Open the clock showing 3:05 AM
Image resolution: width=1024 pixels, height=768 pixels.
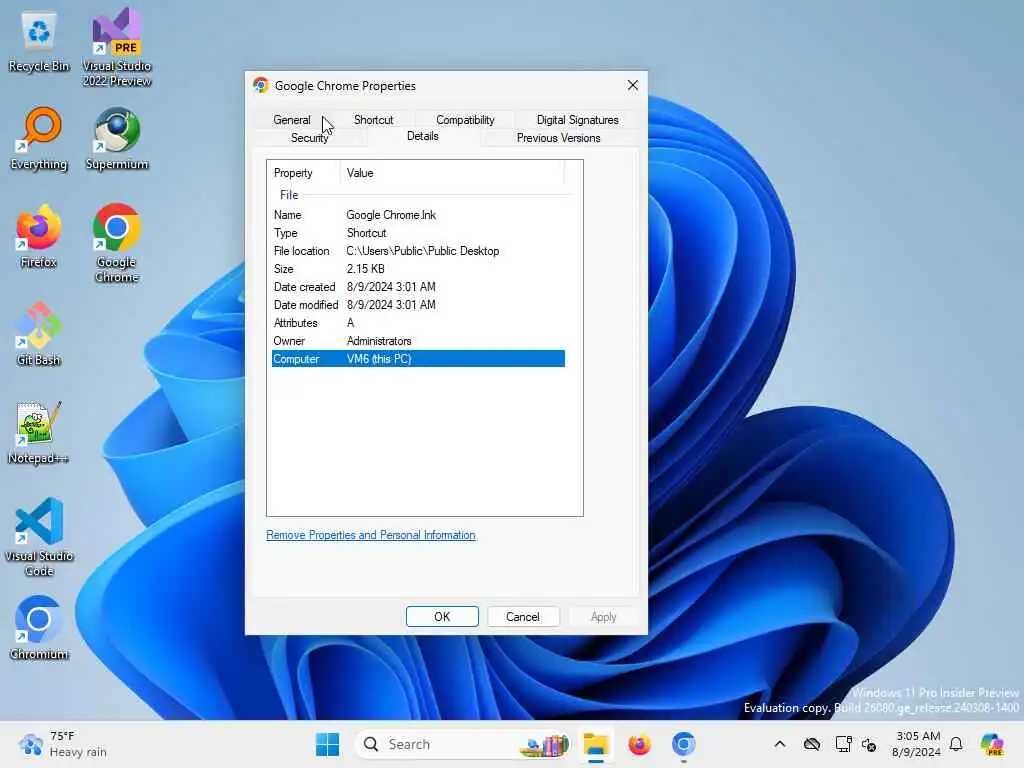tap(917, 744)
